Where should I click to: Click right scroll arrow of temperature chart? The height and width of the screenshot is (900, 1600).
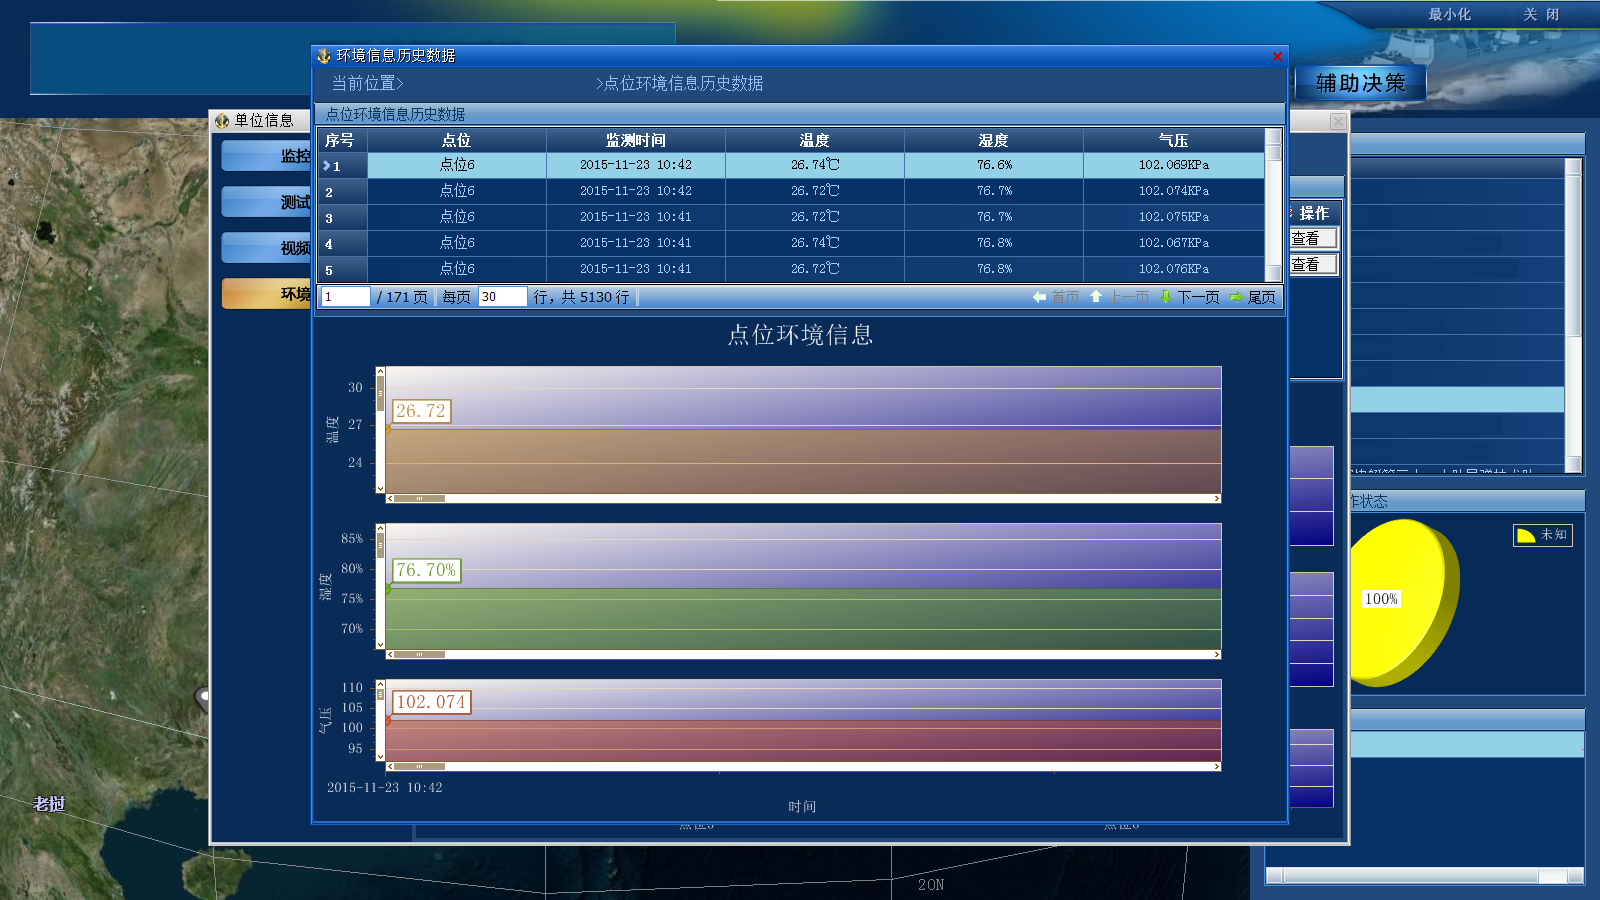tap(1216, 498)
